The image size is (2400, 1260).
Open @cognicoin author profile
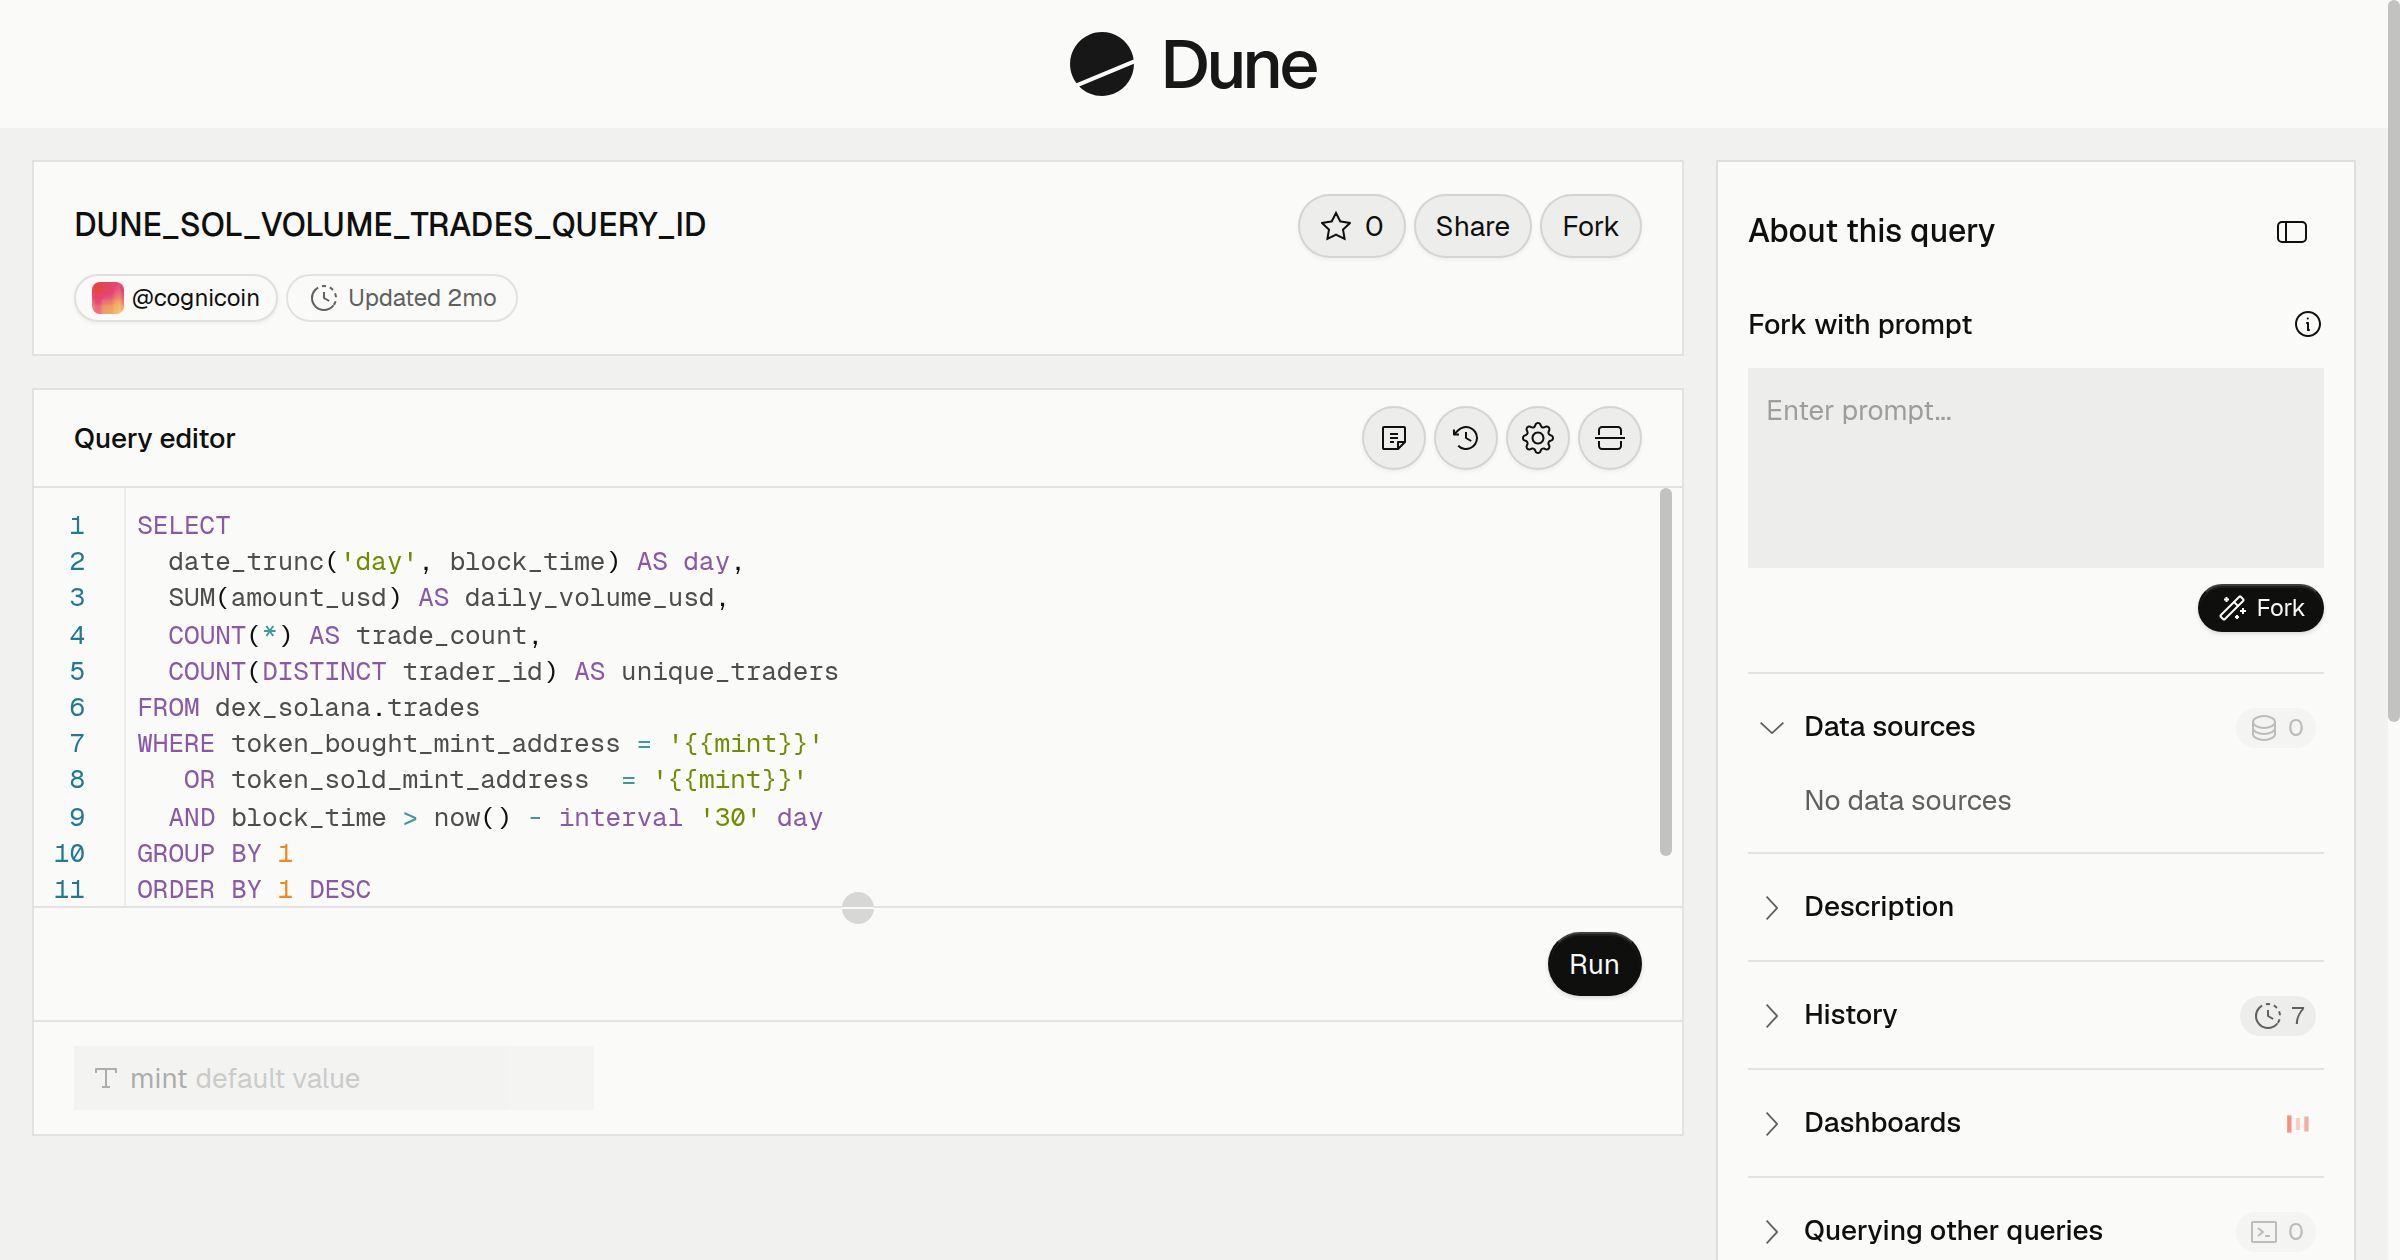[x=176, y=298]
